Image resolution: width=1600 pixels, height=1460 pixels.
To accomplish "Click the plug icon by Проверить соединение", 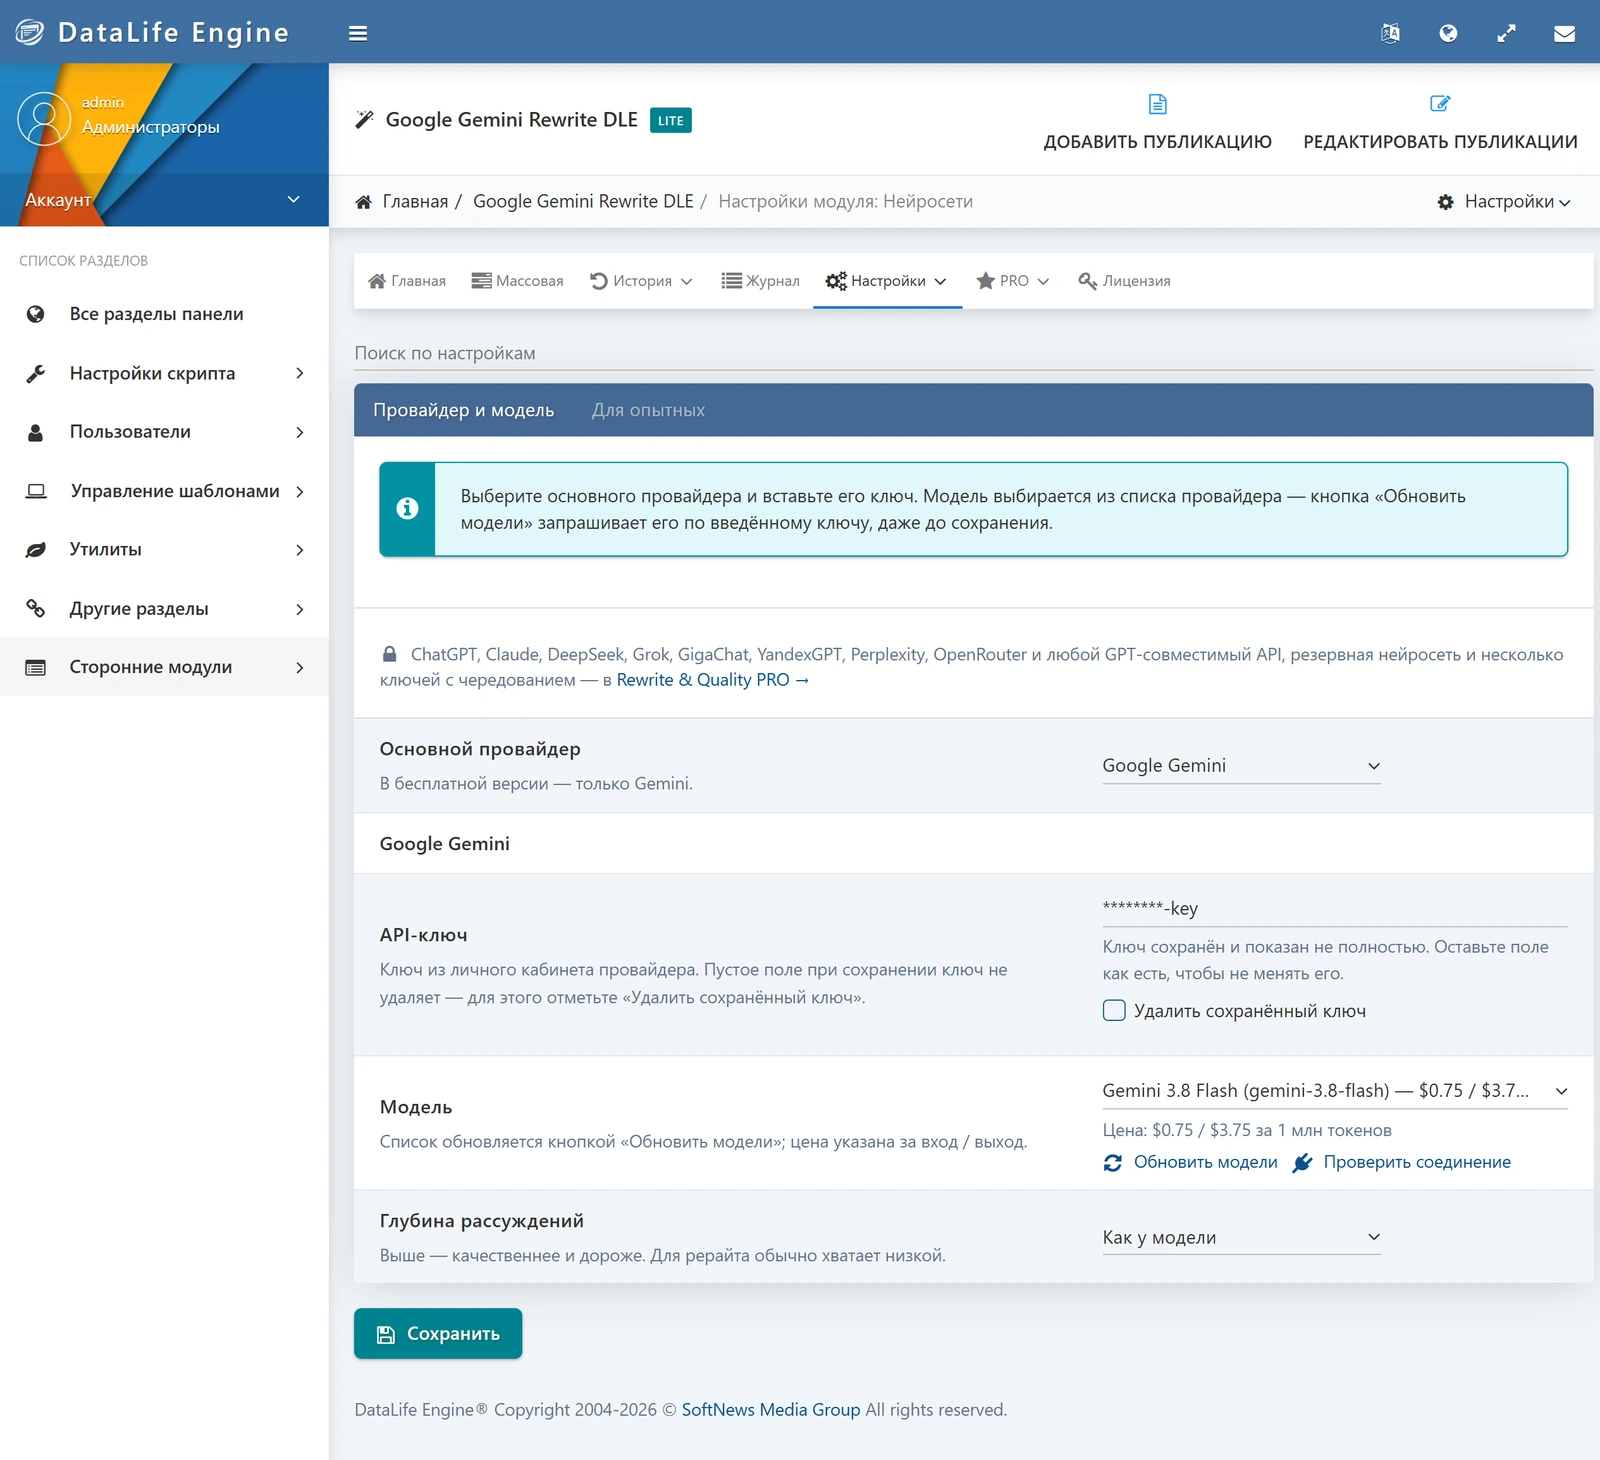I will coord(1302,1163).
